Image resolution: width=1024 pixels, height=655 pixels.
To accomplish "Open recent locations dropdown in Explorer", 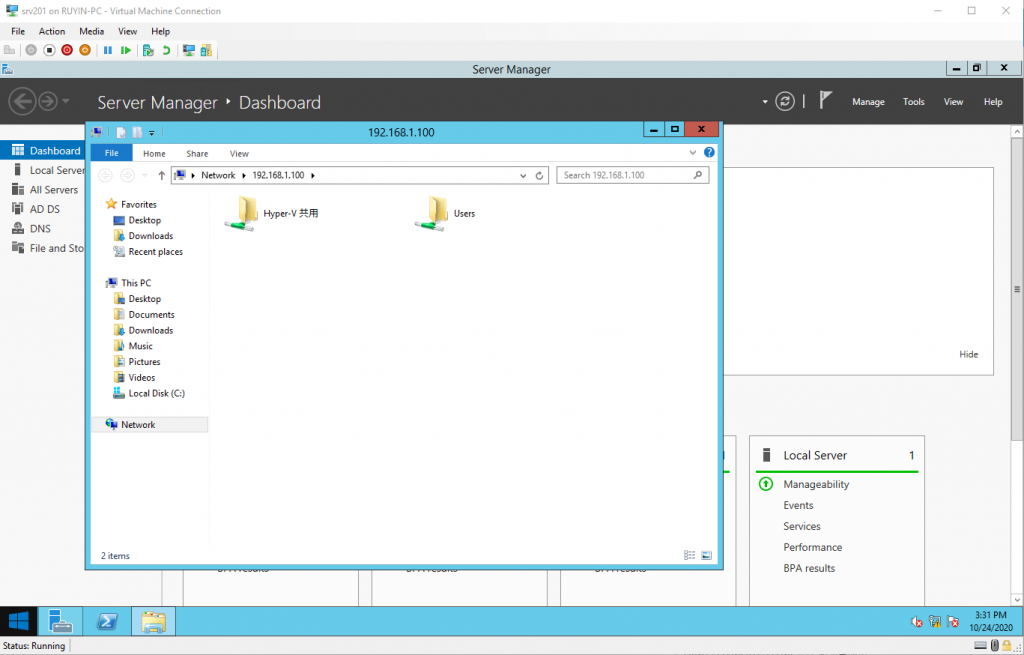I will pyautogui.click(x=145, y=175).
